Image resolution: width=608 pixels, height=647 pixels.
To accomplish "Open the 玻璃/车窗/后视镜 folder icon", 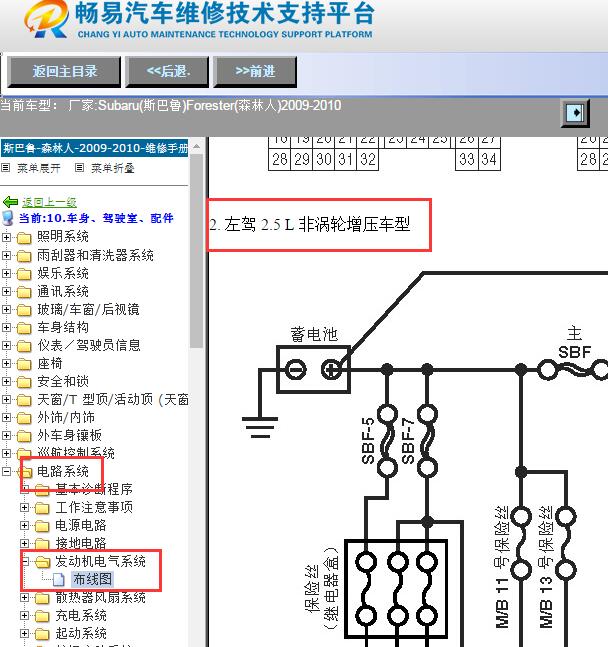I will 24,310.
